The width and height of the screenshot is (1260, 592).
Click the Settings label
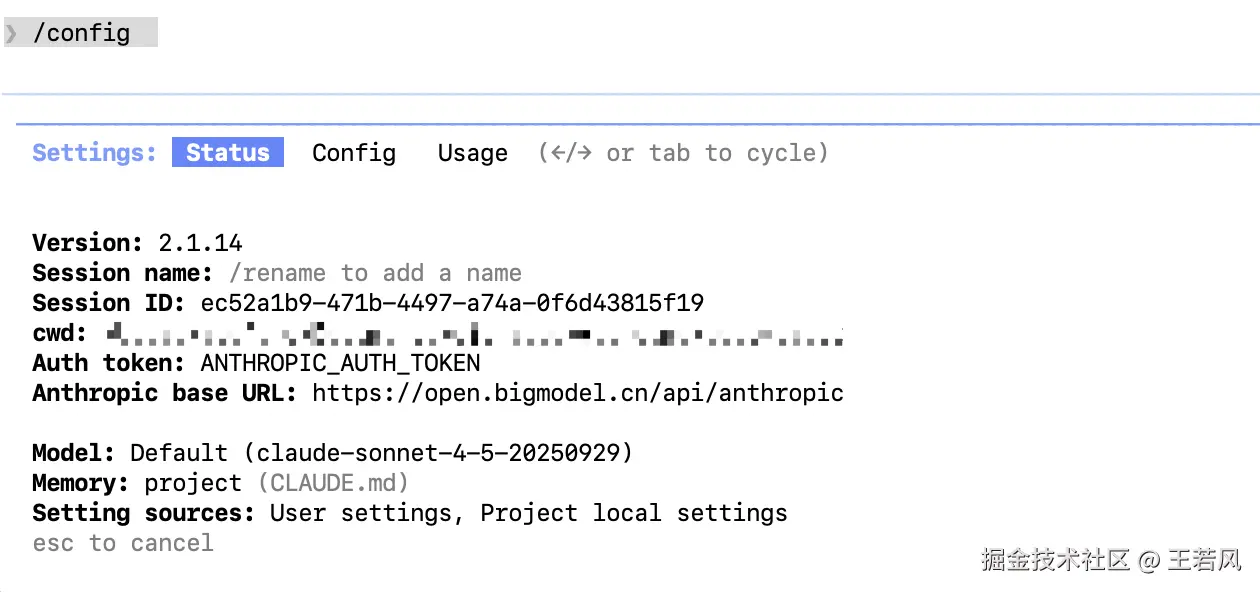tap(94, 153)
